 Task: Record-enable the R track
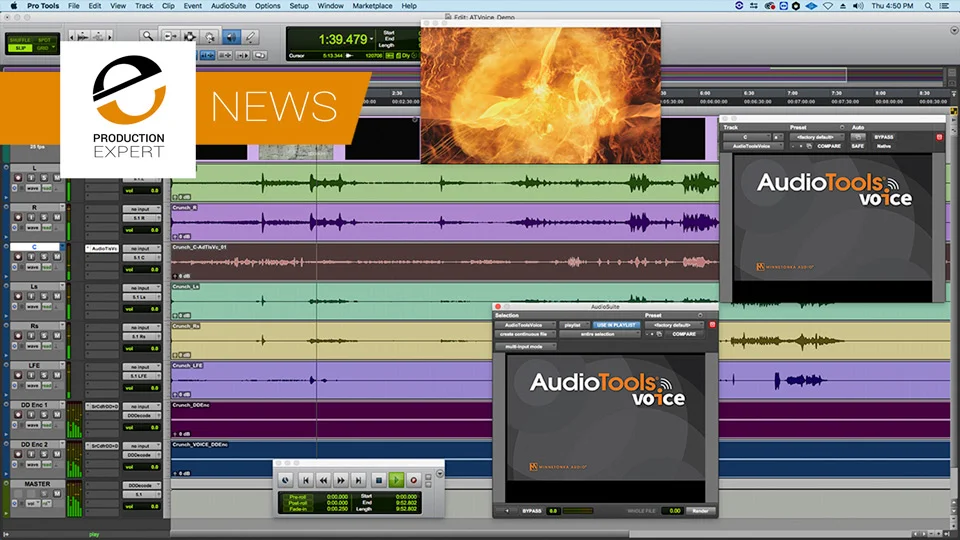[18, 217]
